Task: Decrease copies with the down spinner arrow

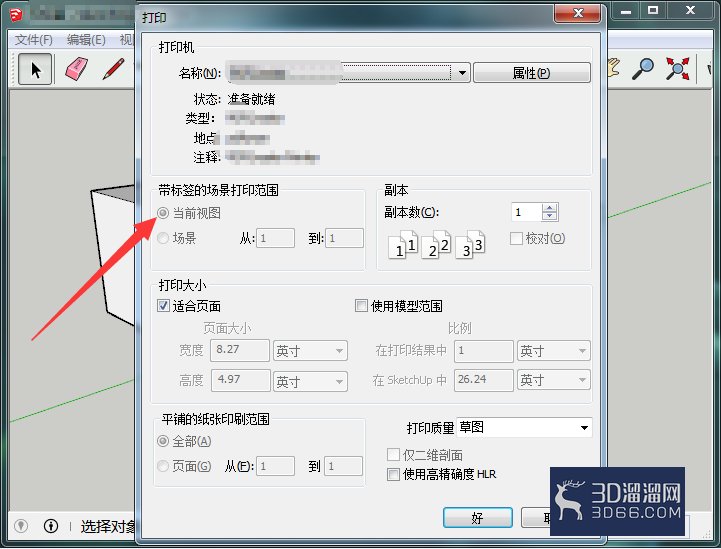Action: (x=550, y=217)
